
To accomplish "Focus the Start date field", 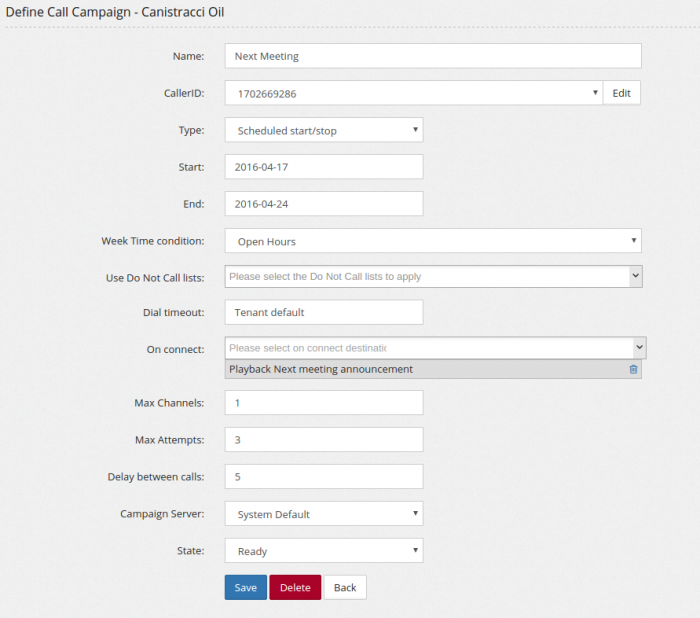I will coord(323,167).
